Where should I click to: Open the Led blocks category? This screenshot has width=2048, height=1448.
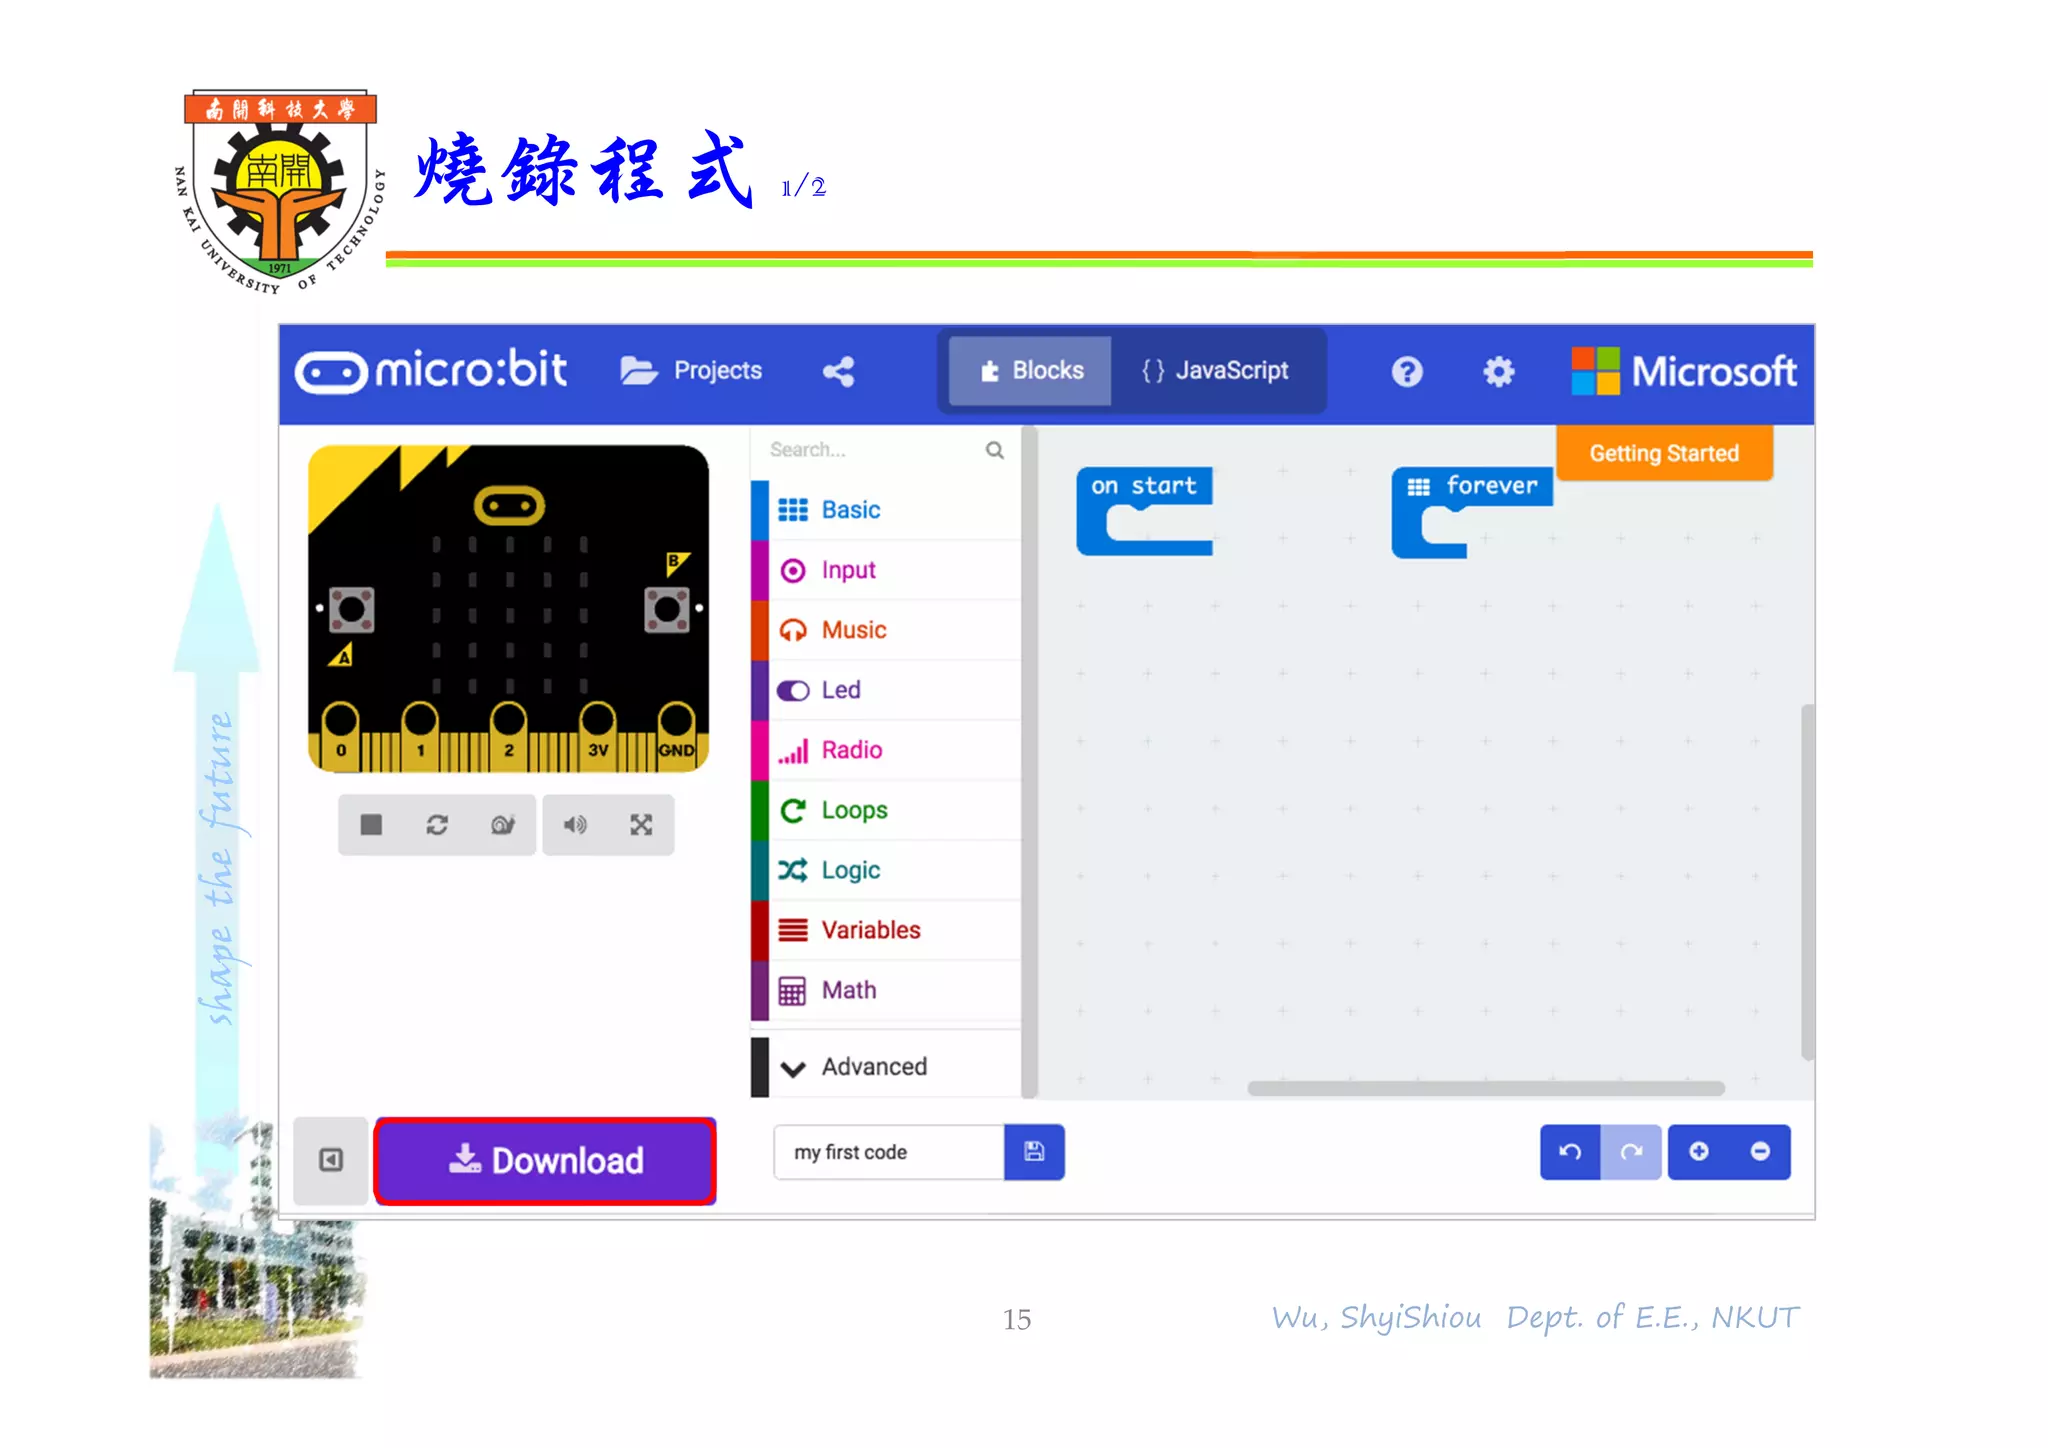pyautogui.click(x=886, y=690)
